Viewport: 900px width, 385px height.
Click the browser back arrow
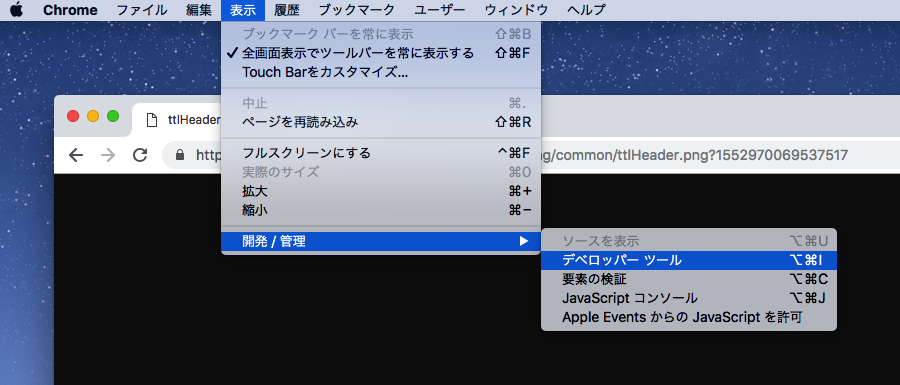coord(76,155)
